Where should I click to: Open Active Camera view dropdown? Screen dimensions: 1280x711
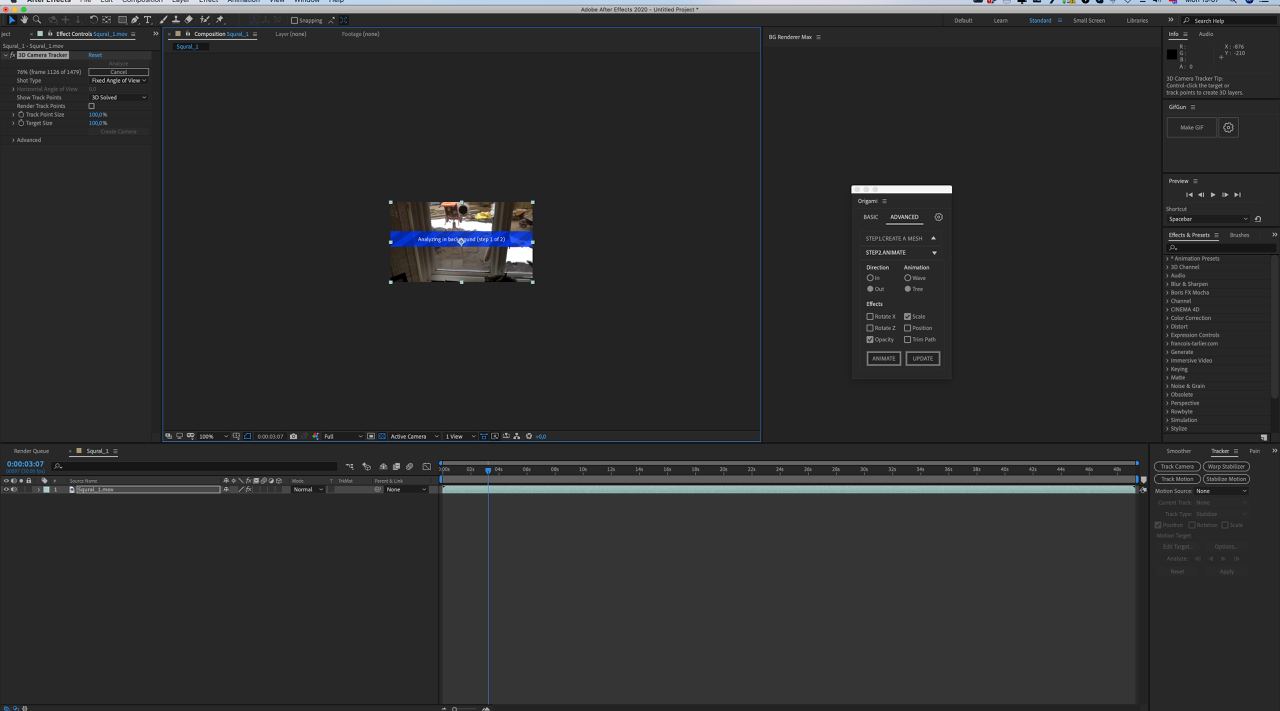tap(414, 436)
